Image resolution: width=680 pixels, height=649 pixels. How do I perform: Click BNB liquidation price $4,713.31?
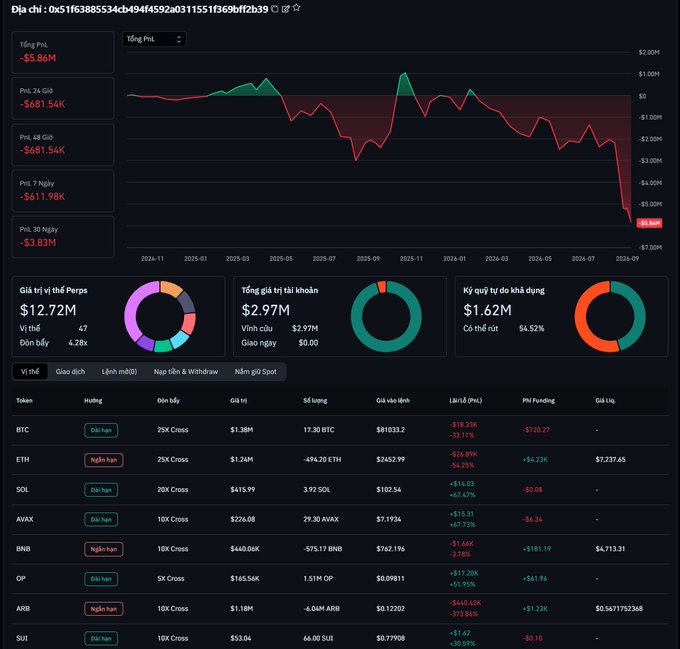pyautogui.click(x=611, y=549)
